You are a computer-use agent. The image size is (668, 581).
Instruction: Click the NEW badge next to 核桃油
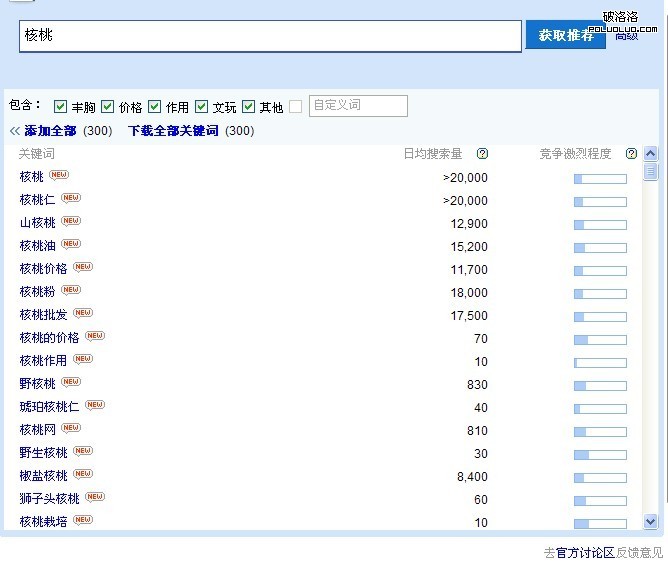point(71,245)
